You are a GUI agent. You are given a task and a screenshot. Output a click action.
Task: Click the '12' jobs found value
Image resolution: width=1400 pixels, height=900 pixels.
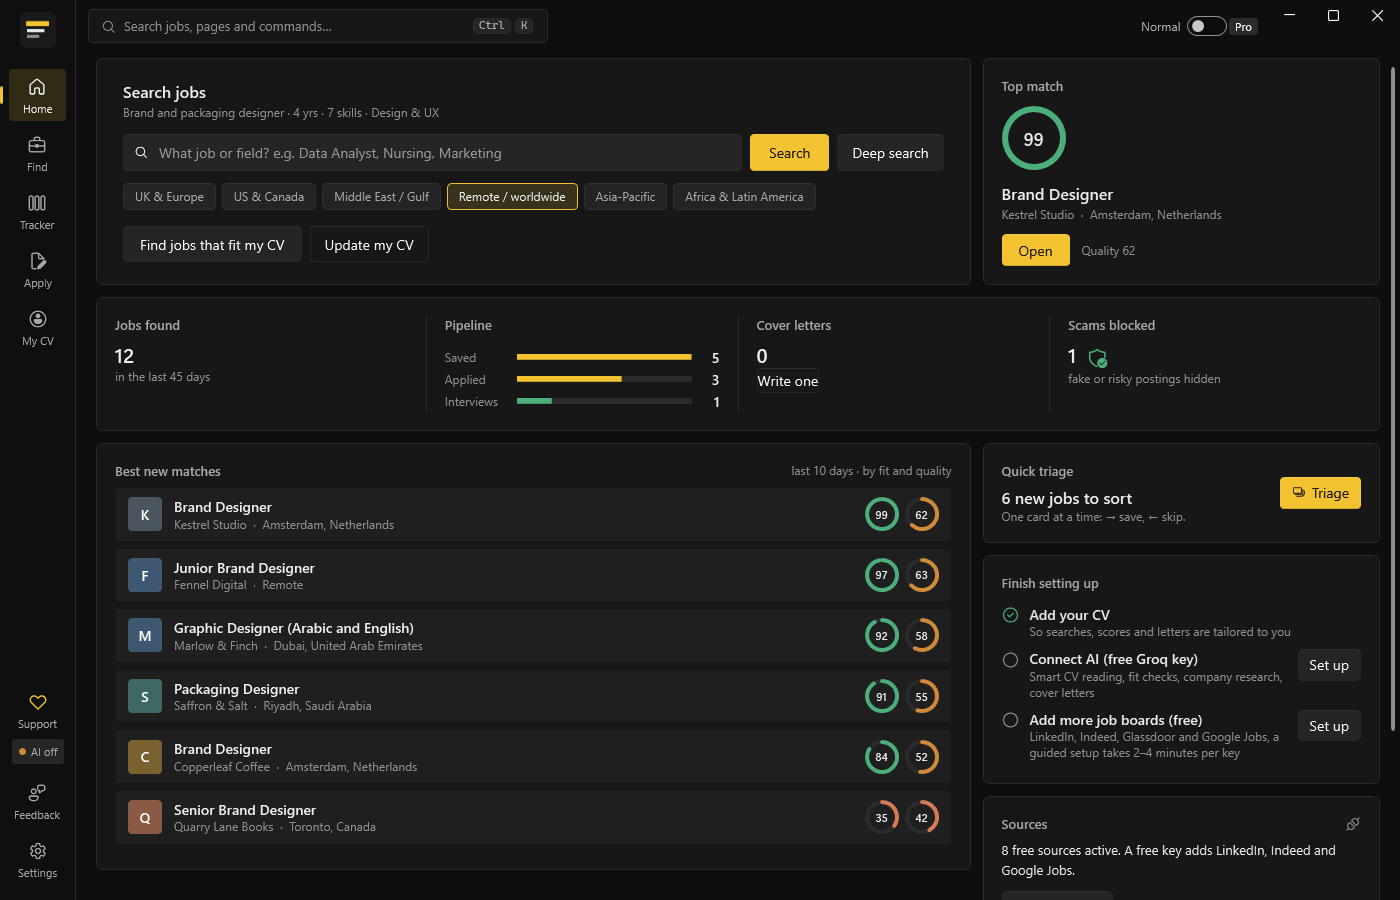(x=124, y=356)
